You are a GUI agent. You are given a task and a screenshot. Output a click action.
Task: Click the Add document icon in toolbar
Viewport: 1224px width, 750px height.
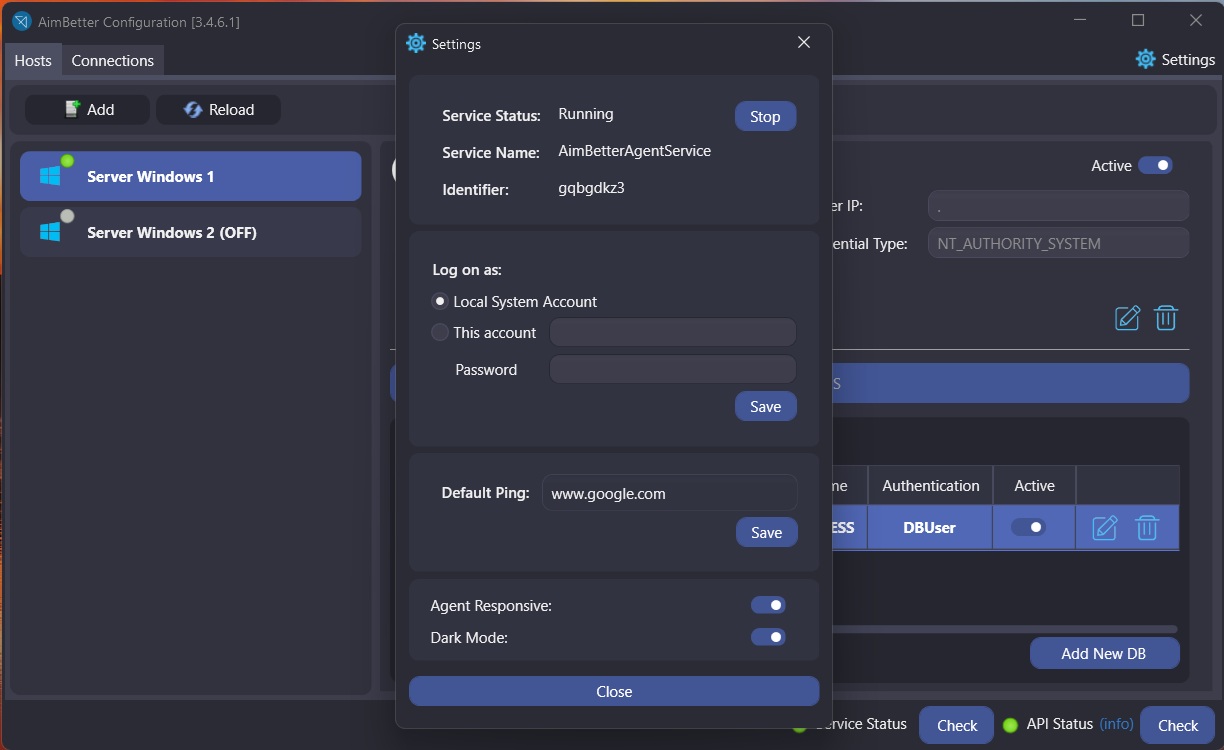point(72,109)
